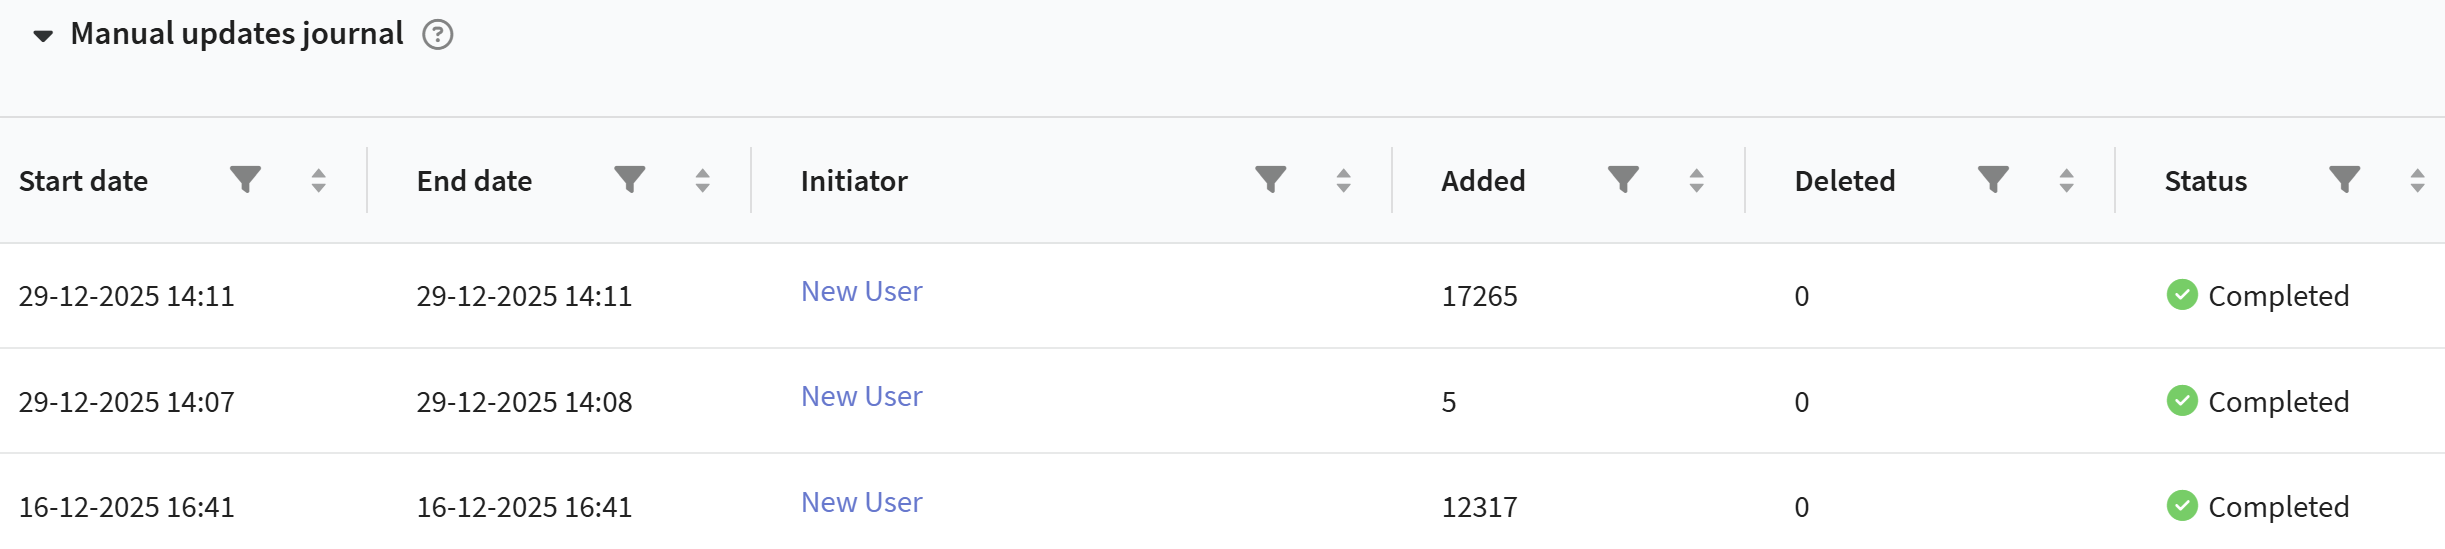The height and width of the screenshot is (549, 2445).
Task: Open the Status column filter
Action: click(2344, 180)
